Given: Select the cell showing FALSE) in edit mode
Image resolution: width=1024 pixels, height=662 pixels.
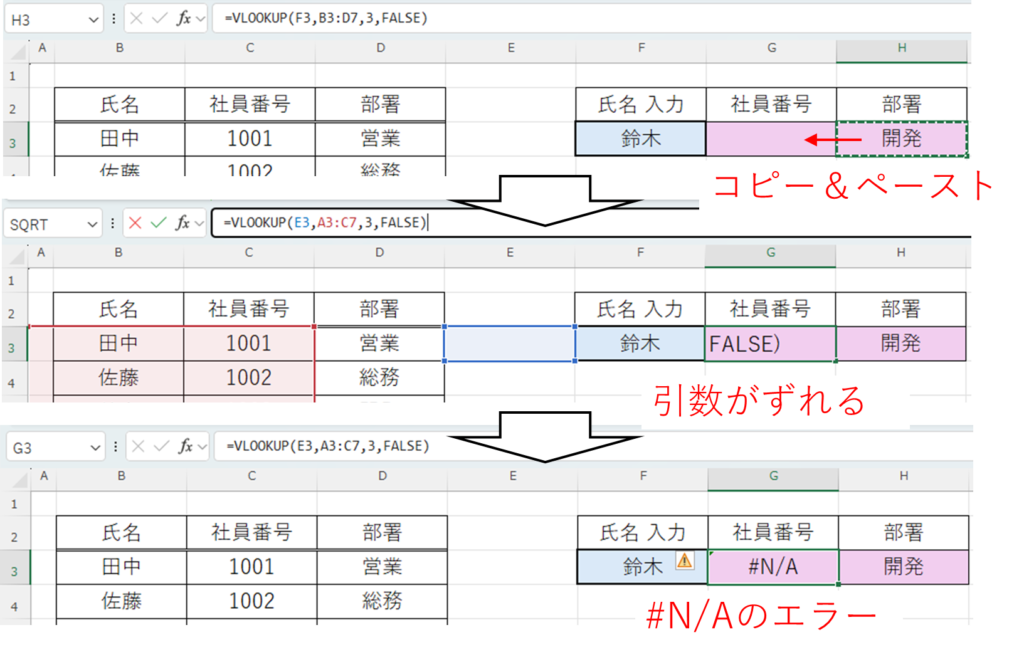Looking at the screenshot, I should [770, 344].
